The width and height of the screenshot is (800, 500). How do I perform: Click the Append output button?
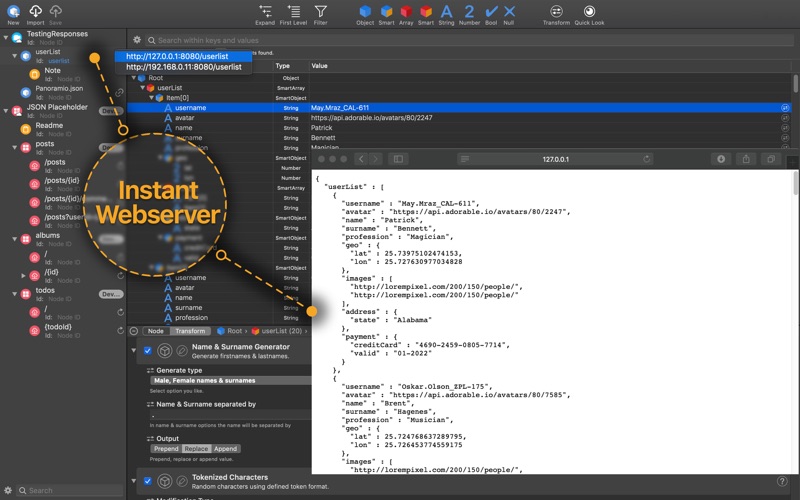click(226, 448)
